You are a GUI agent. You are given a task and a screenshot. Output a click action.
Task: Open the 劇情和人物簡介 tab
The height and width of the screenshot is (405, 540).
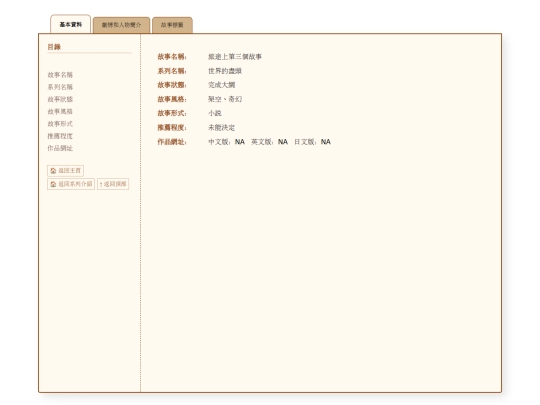(121, 25)
